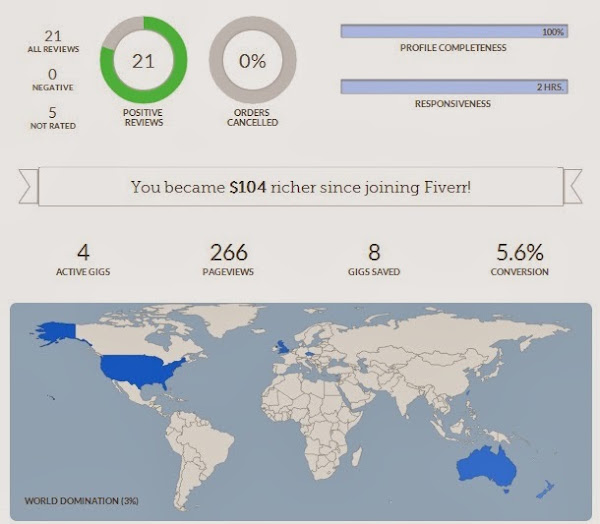Click Tasmania highlighted below Australia
This screenshot has width=600, height=524.
pyautogui.click(x=506, y=490)
